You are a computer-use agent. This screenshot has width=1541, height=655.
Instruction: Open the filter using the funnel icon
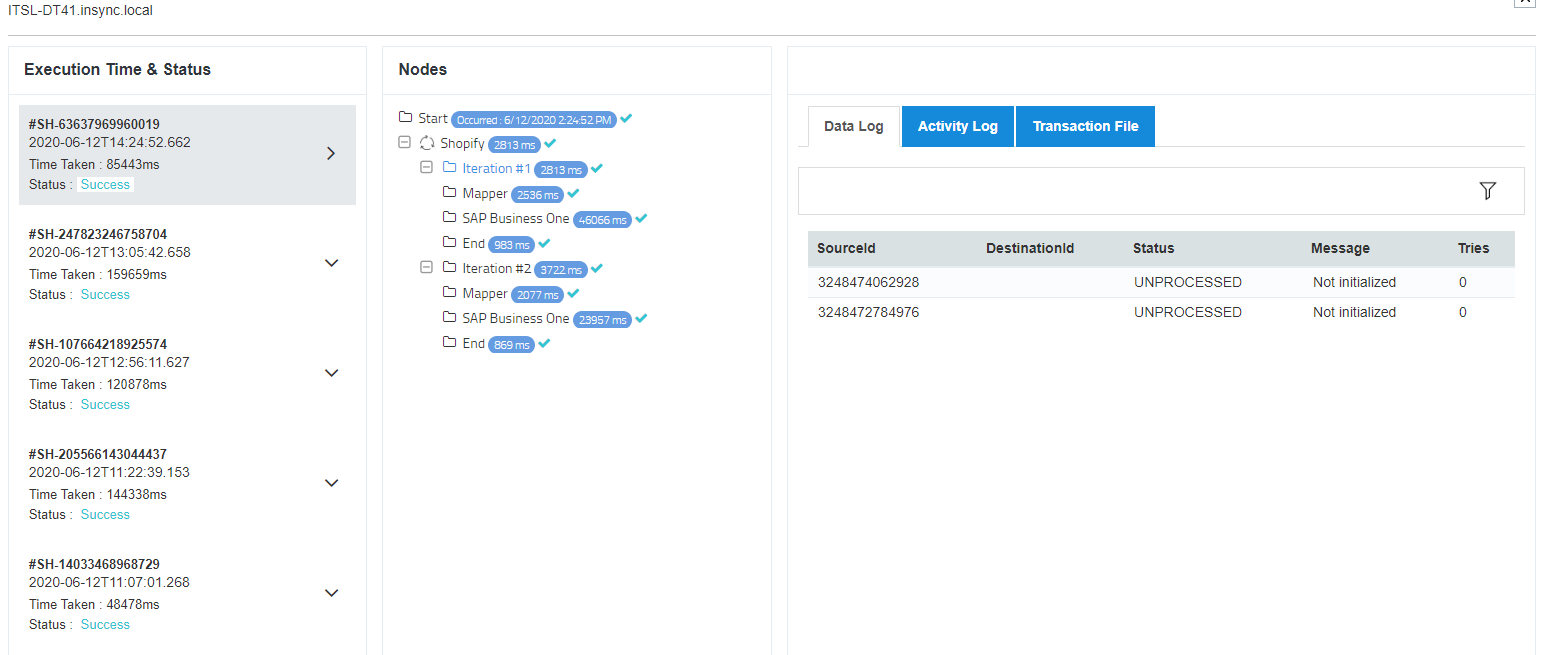point(1488,190)
